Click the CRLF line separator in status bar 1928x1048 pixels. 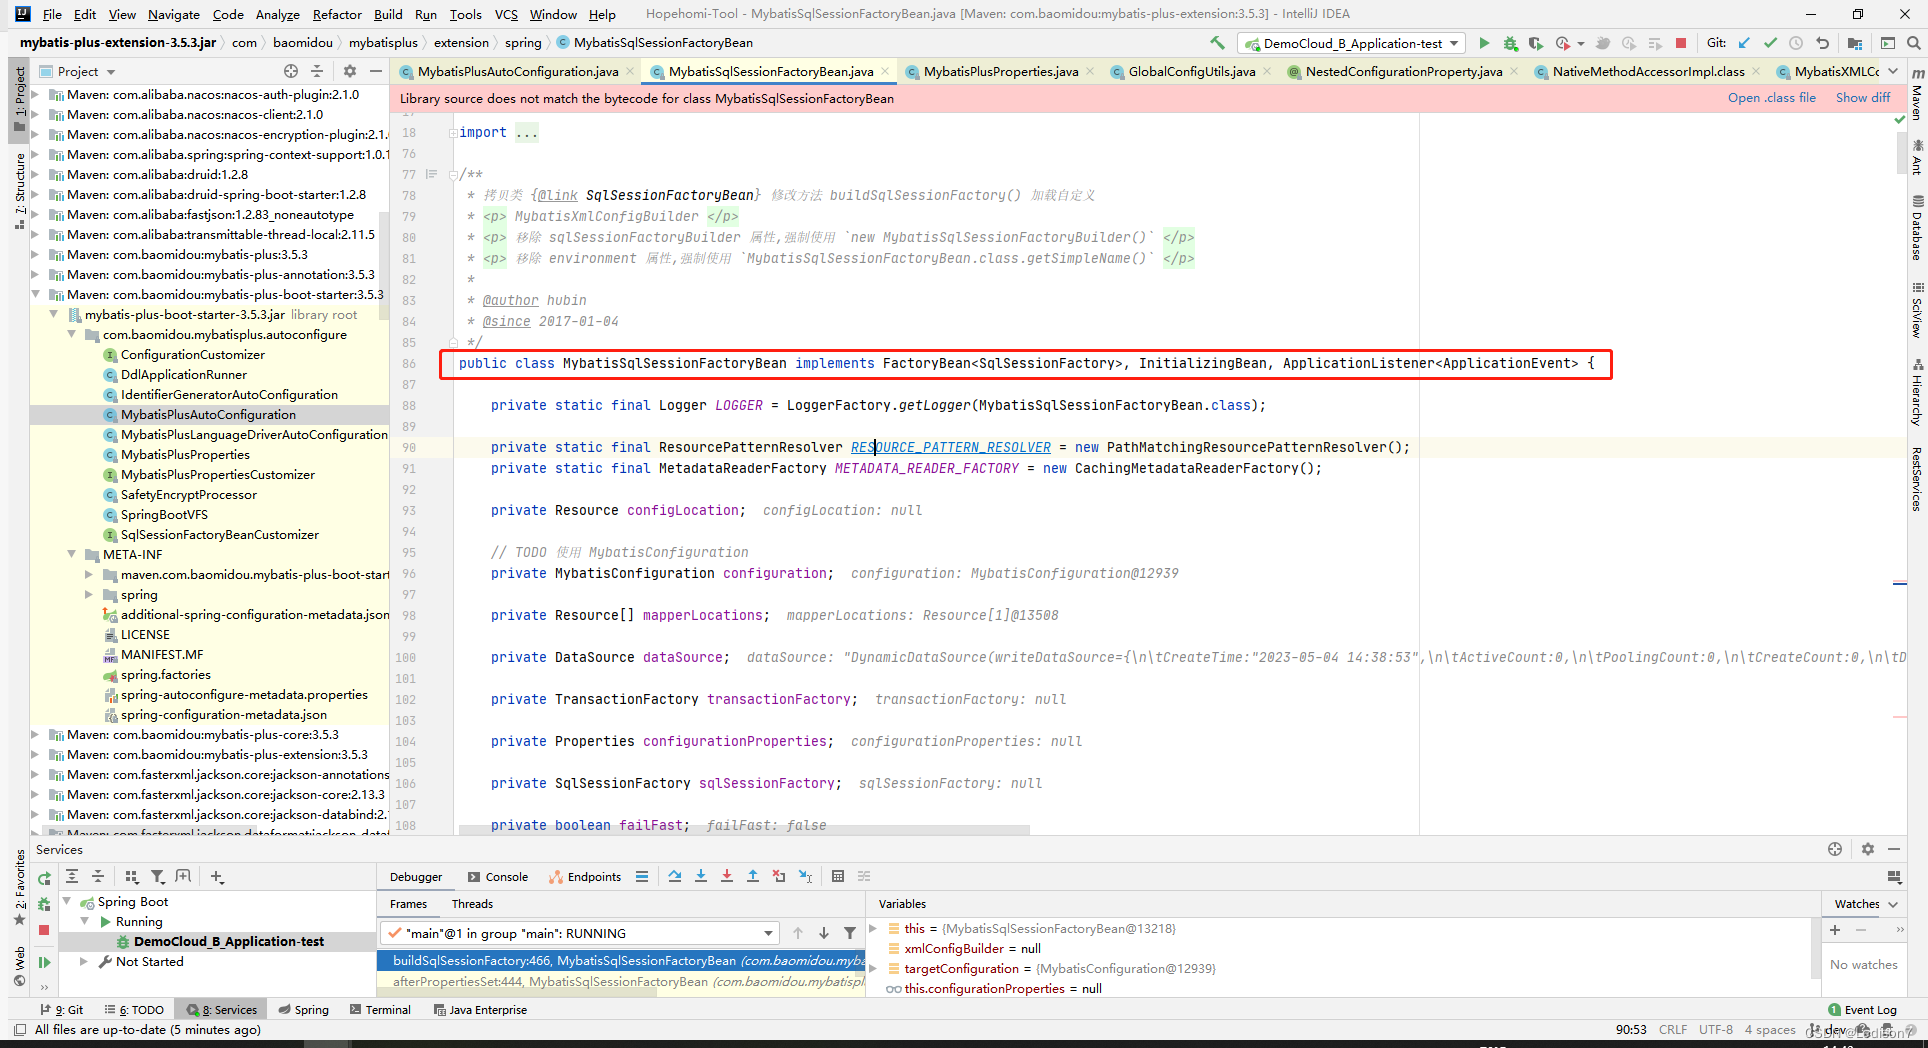[1673, 1029]
